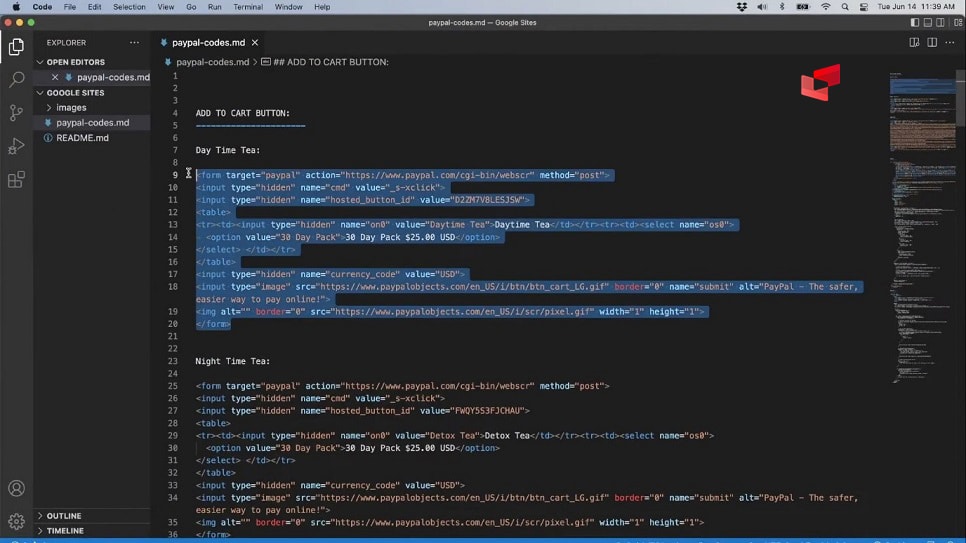966x543 pixels.
Task: Toggle the secondary sidebar layout button
Action: coord(940,22)
